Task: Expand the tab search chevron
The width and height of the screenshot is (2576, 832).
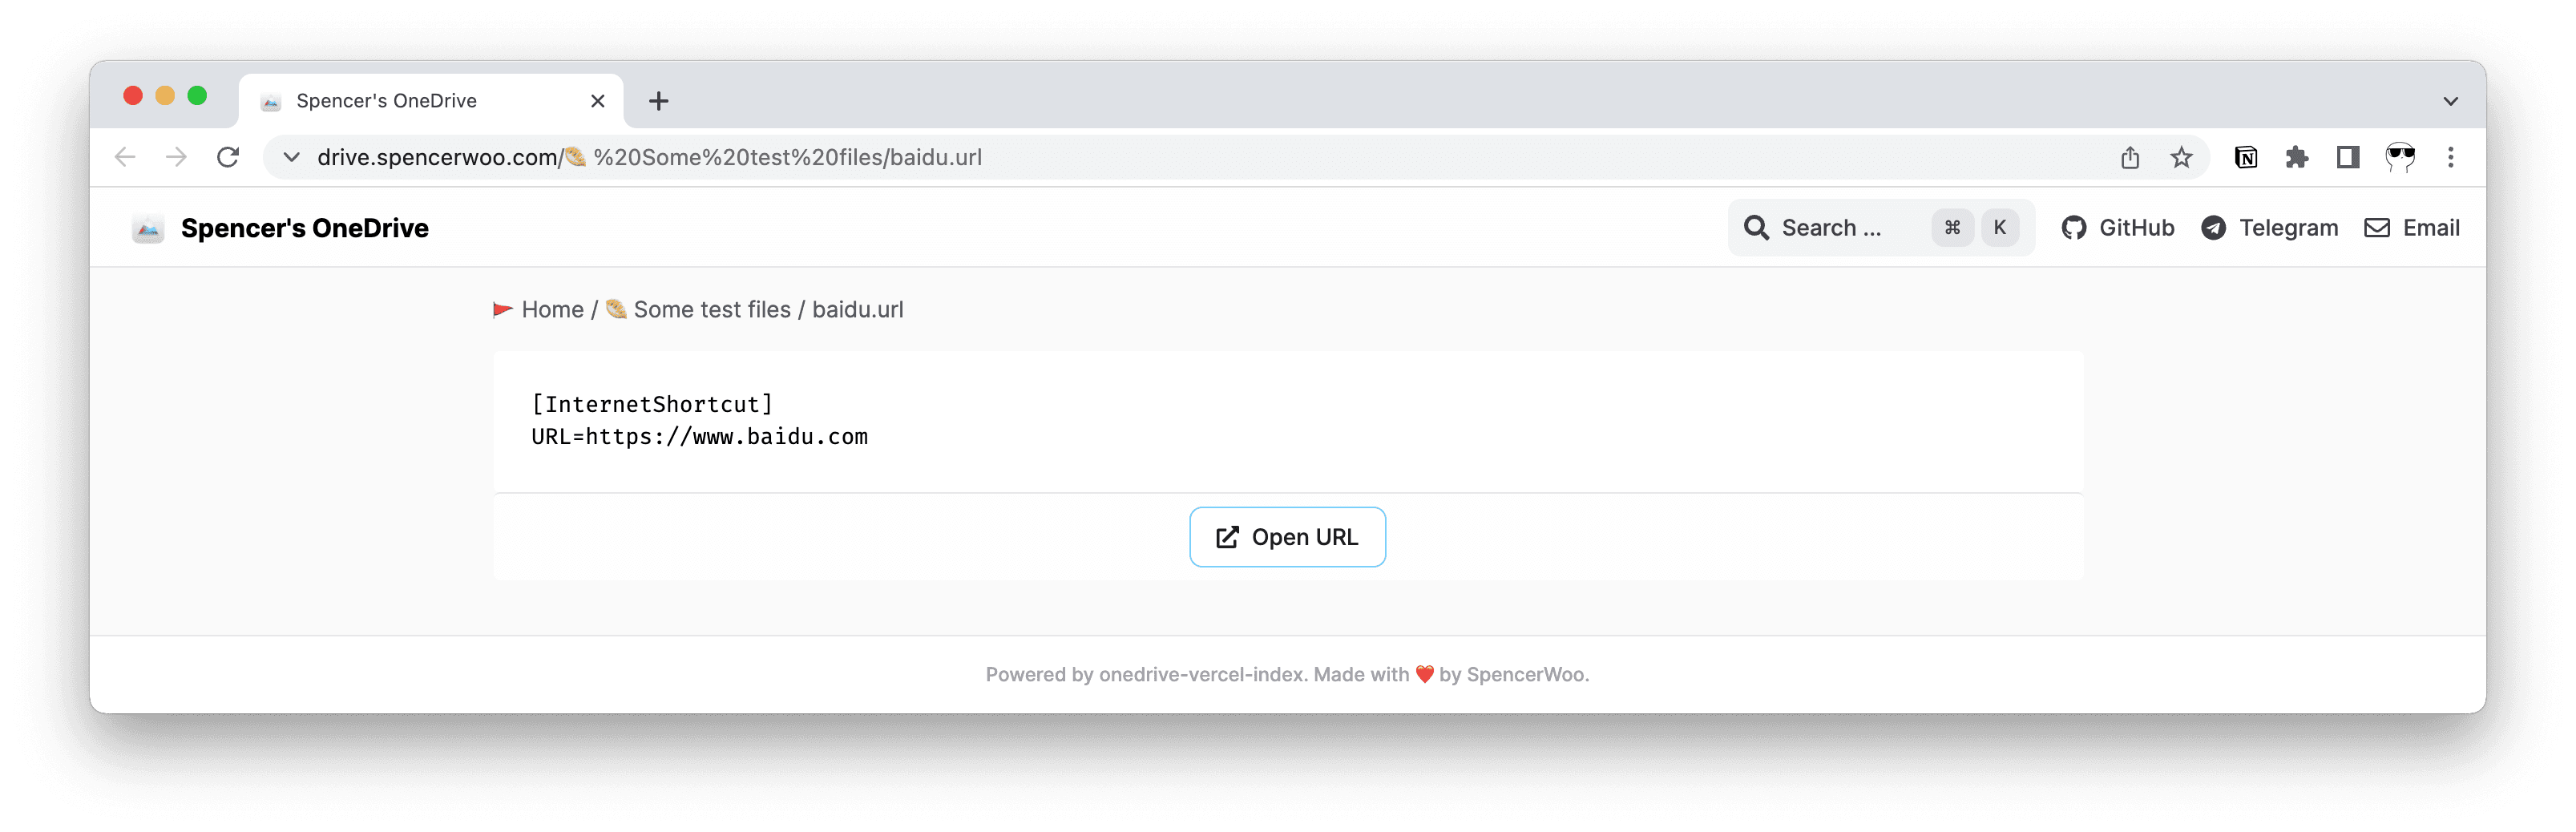Action: (x=2450, y=100)
